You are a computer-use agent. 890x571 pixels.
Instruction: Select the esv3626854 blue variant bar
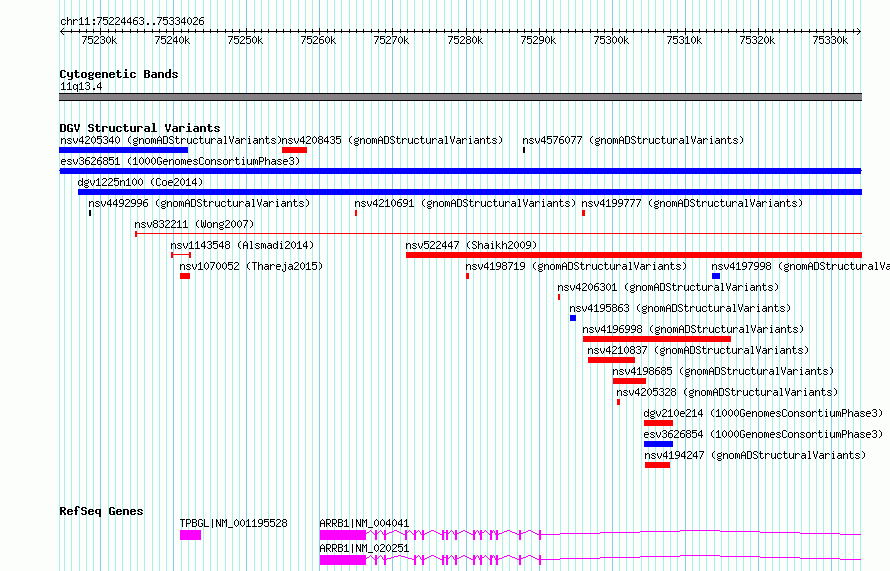658,444
